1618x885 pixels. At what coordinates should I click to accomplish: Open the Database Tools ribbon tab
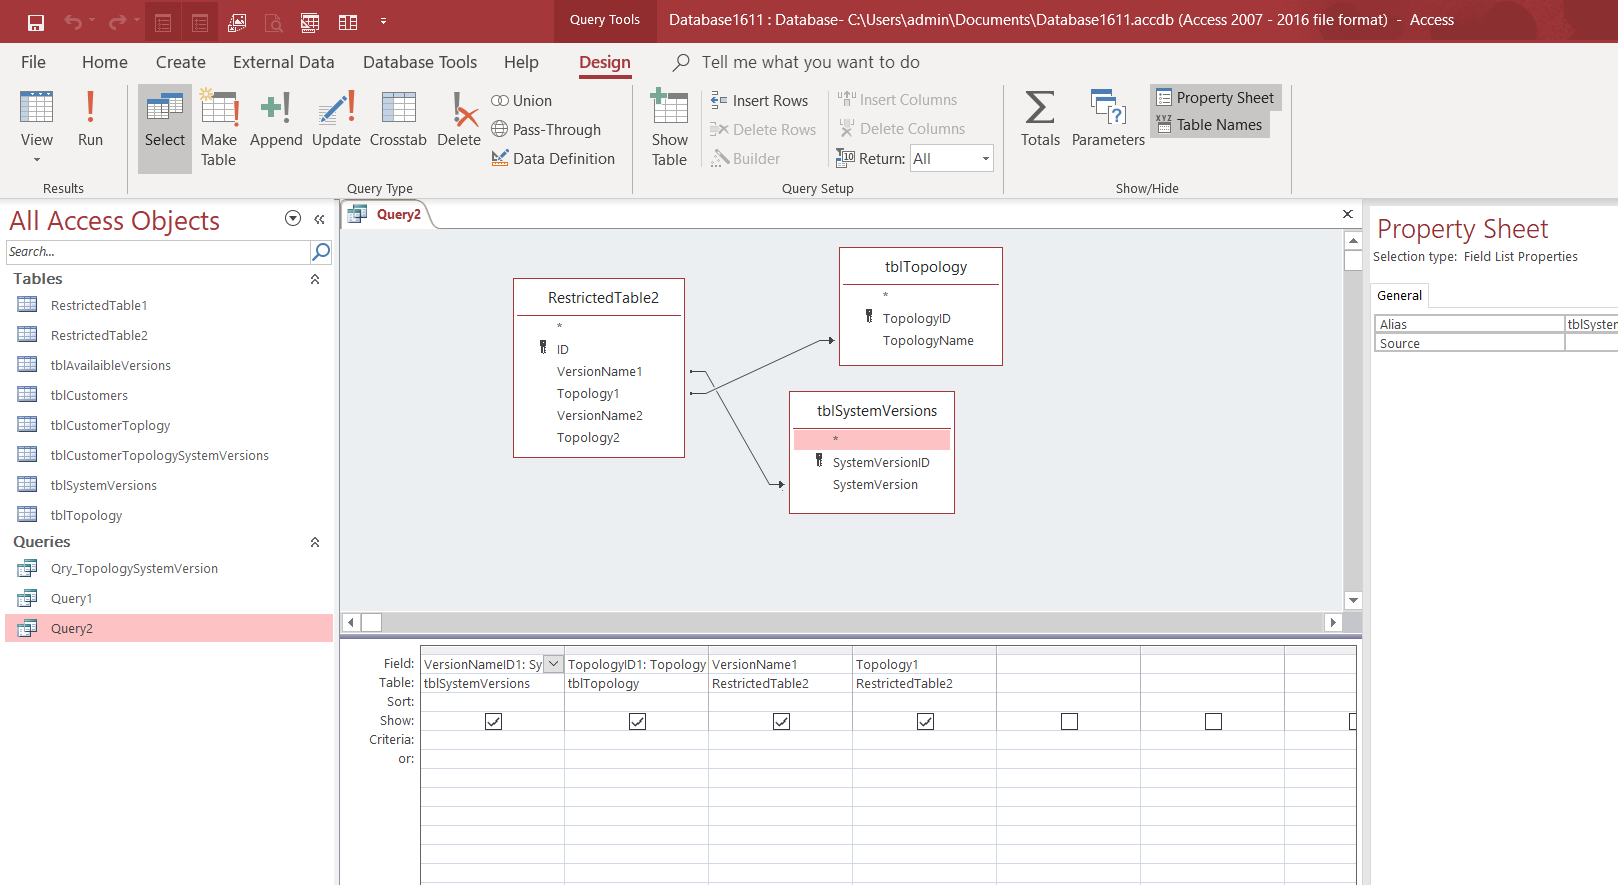[419, 62]
